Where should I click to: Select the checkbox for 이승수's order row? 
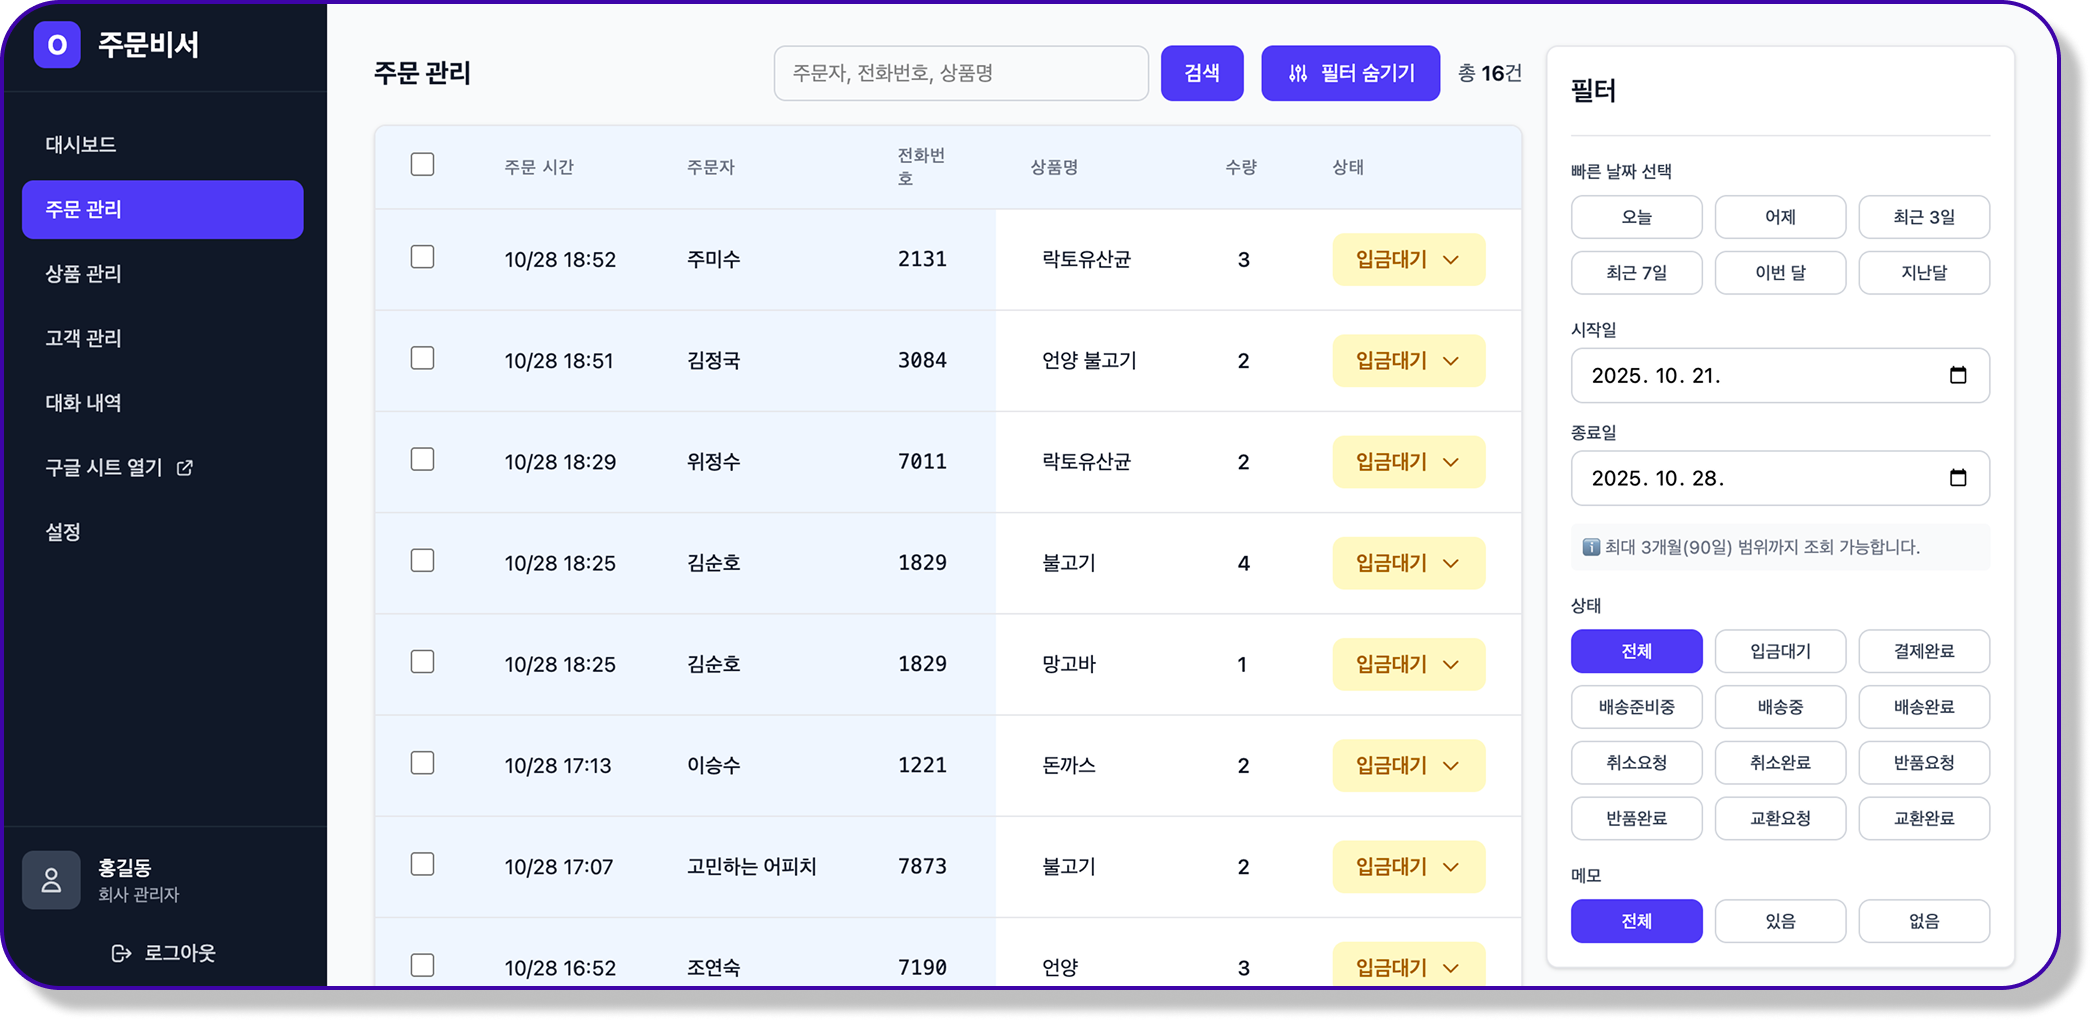[422, 763]
